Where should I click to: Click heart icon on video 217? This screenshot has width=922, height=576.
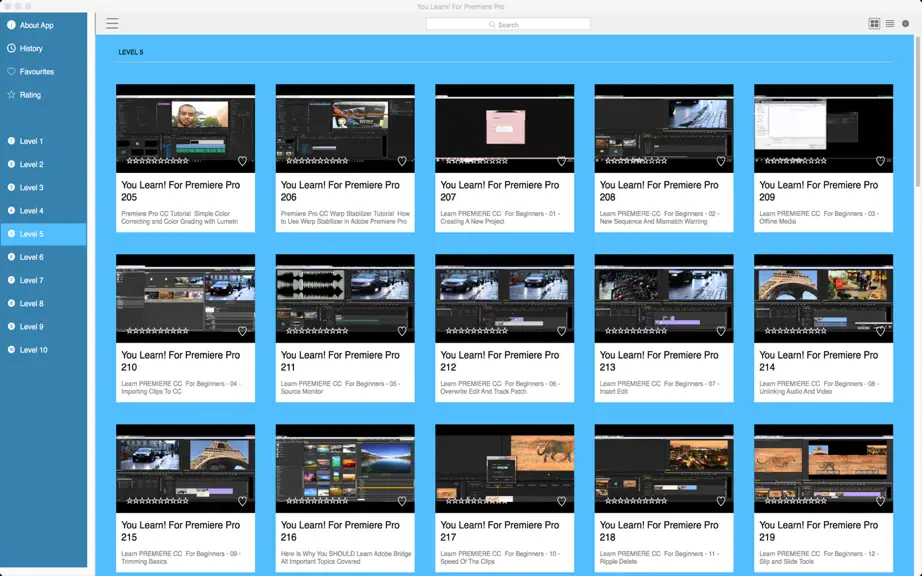pyautogui.click(x=562, y=501)
